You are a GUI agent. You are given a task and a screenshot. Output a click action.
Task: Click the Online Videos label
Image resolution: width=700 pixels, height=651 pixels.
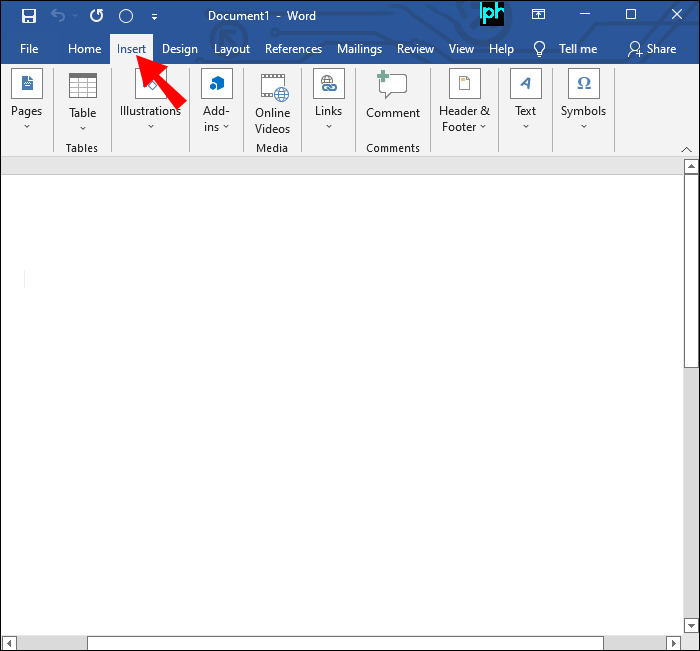click(272, 121)
